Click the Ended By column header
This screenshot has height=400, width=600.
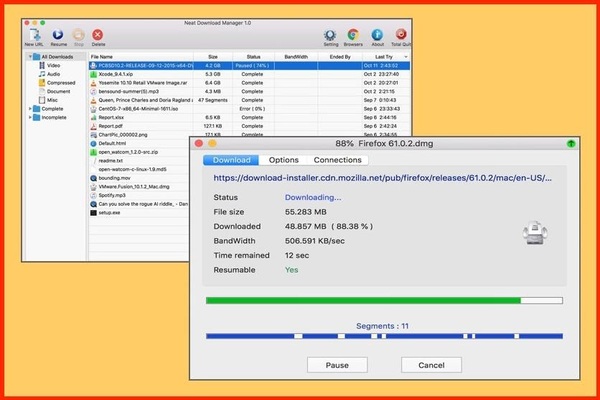click(340, 57)
